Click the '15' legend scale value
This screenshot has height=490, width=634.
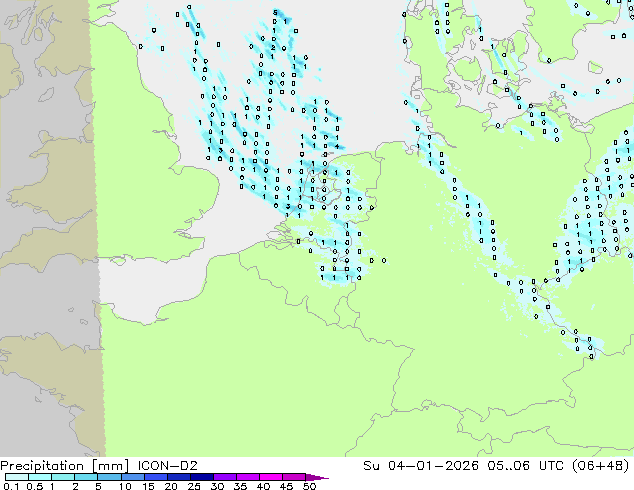tap(148, 486)
